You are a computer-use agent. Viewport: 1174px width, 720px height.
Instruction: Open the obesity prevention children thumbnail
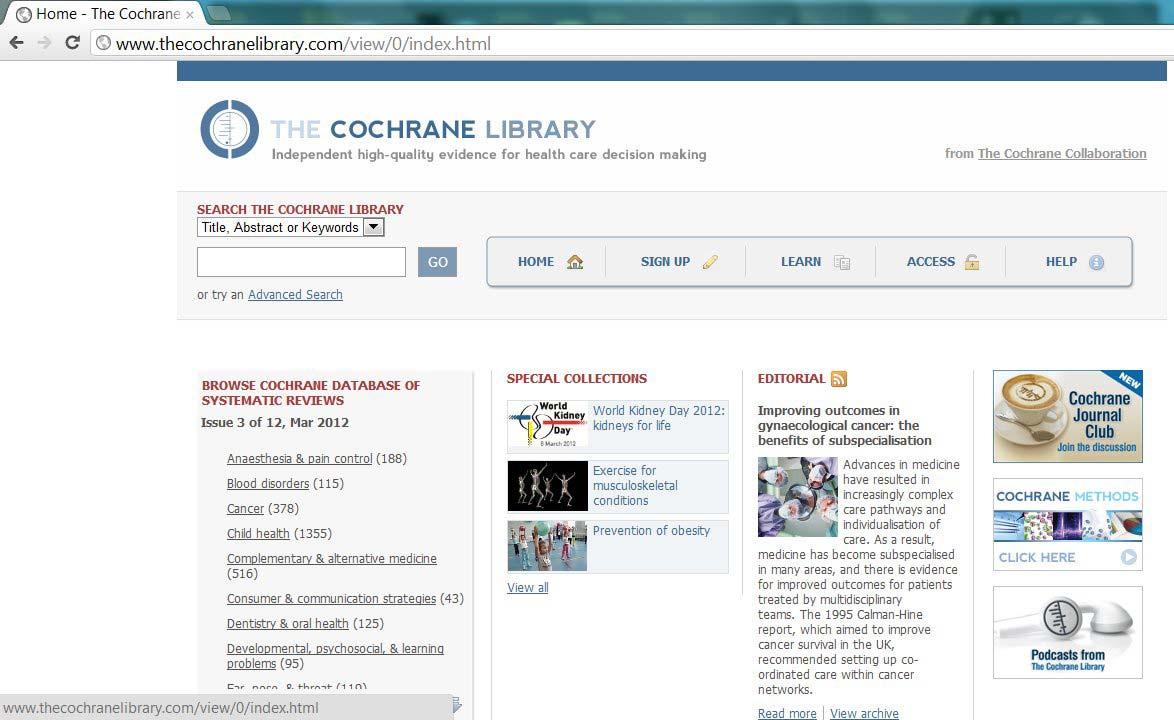coord(547,546)
